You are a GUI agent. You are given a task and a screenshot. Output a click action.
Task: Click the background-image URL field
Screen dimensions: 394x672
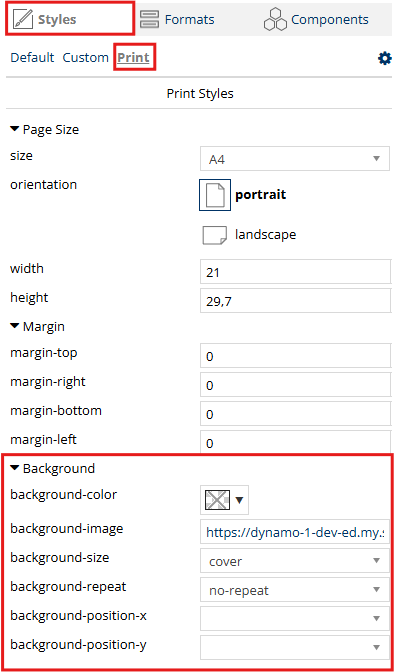click(295, 532)
